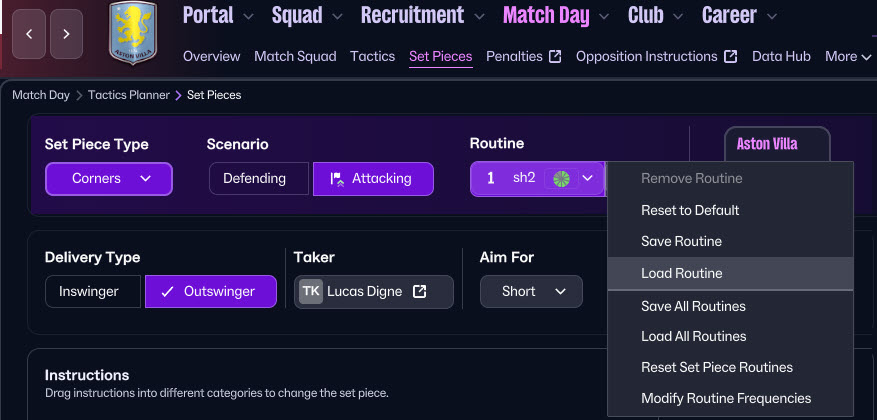Select the Attacking scenario
The image size is (877, 420).
pos(373,178)
